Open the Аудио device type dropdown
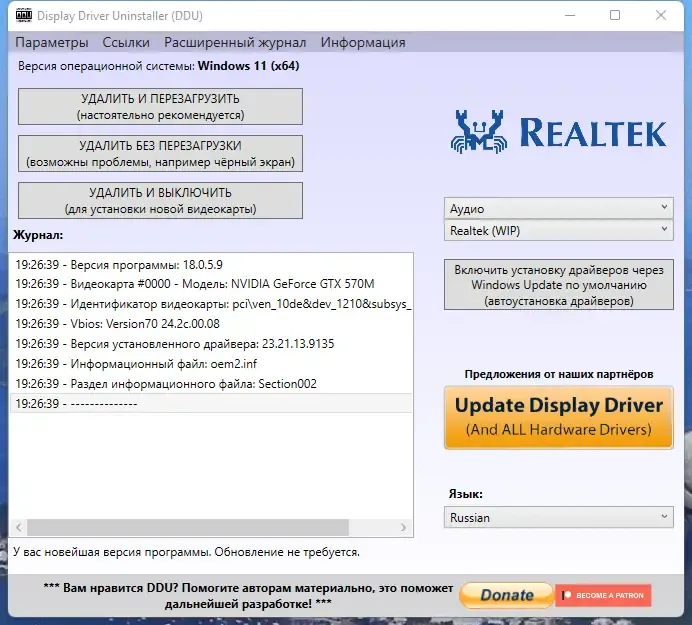 coord(558,208)
